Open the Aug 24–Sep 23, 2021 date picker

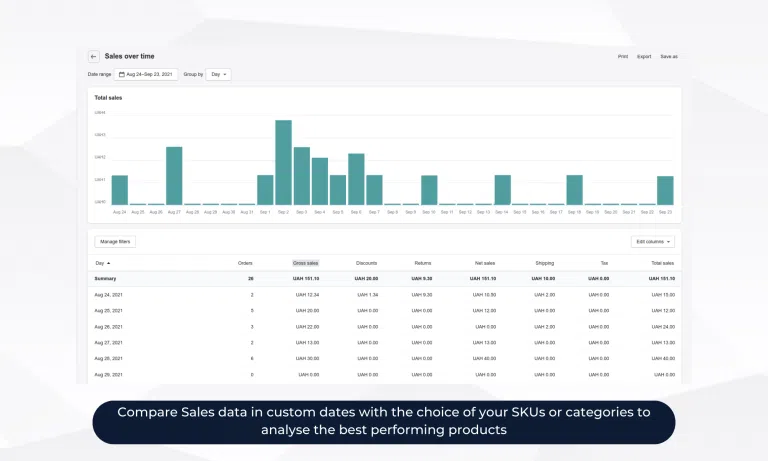(147, 74)
